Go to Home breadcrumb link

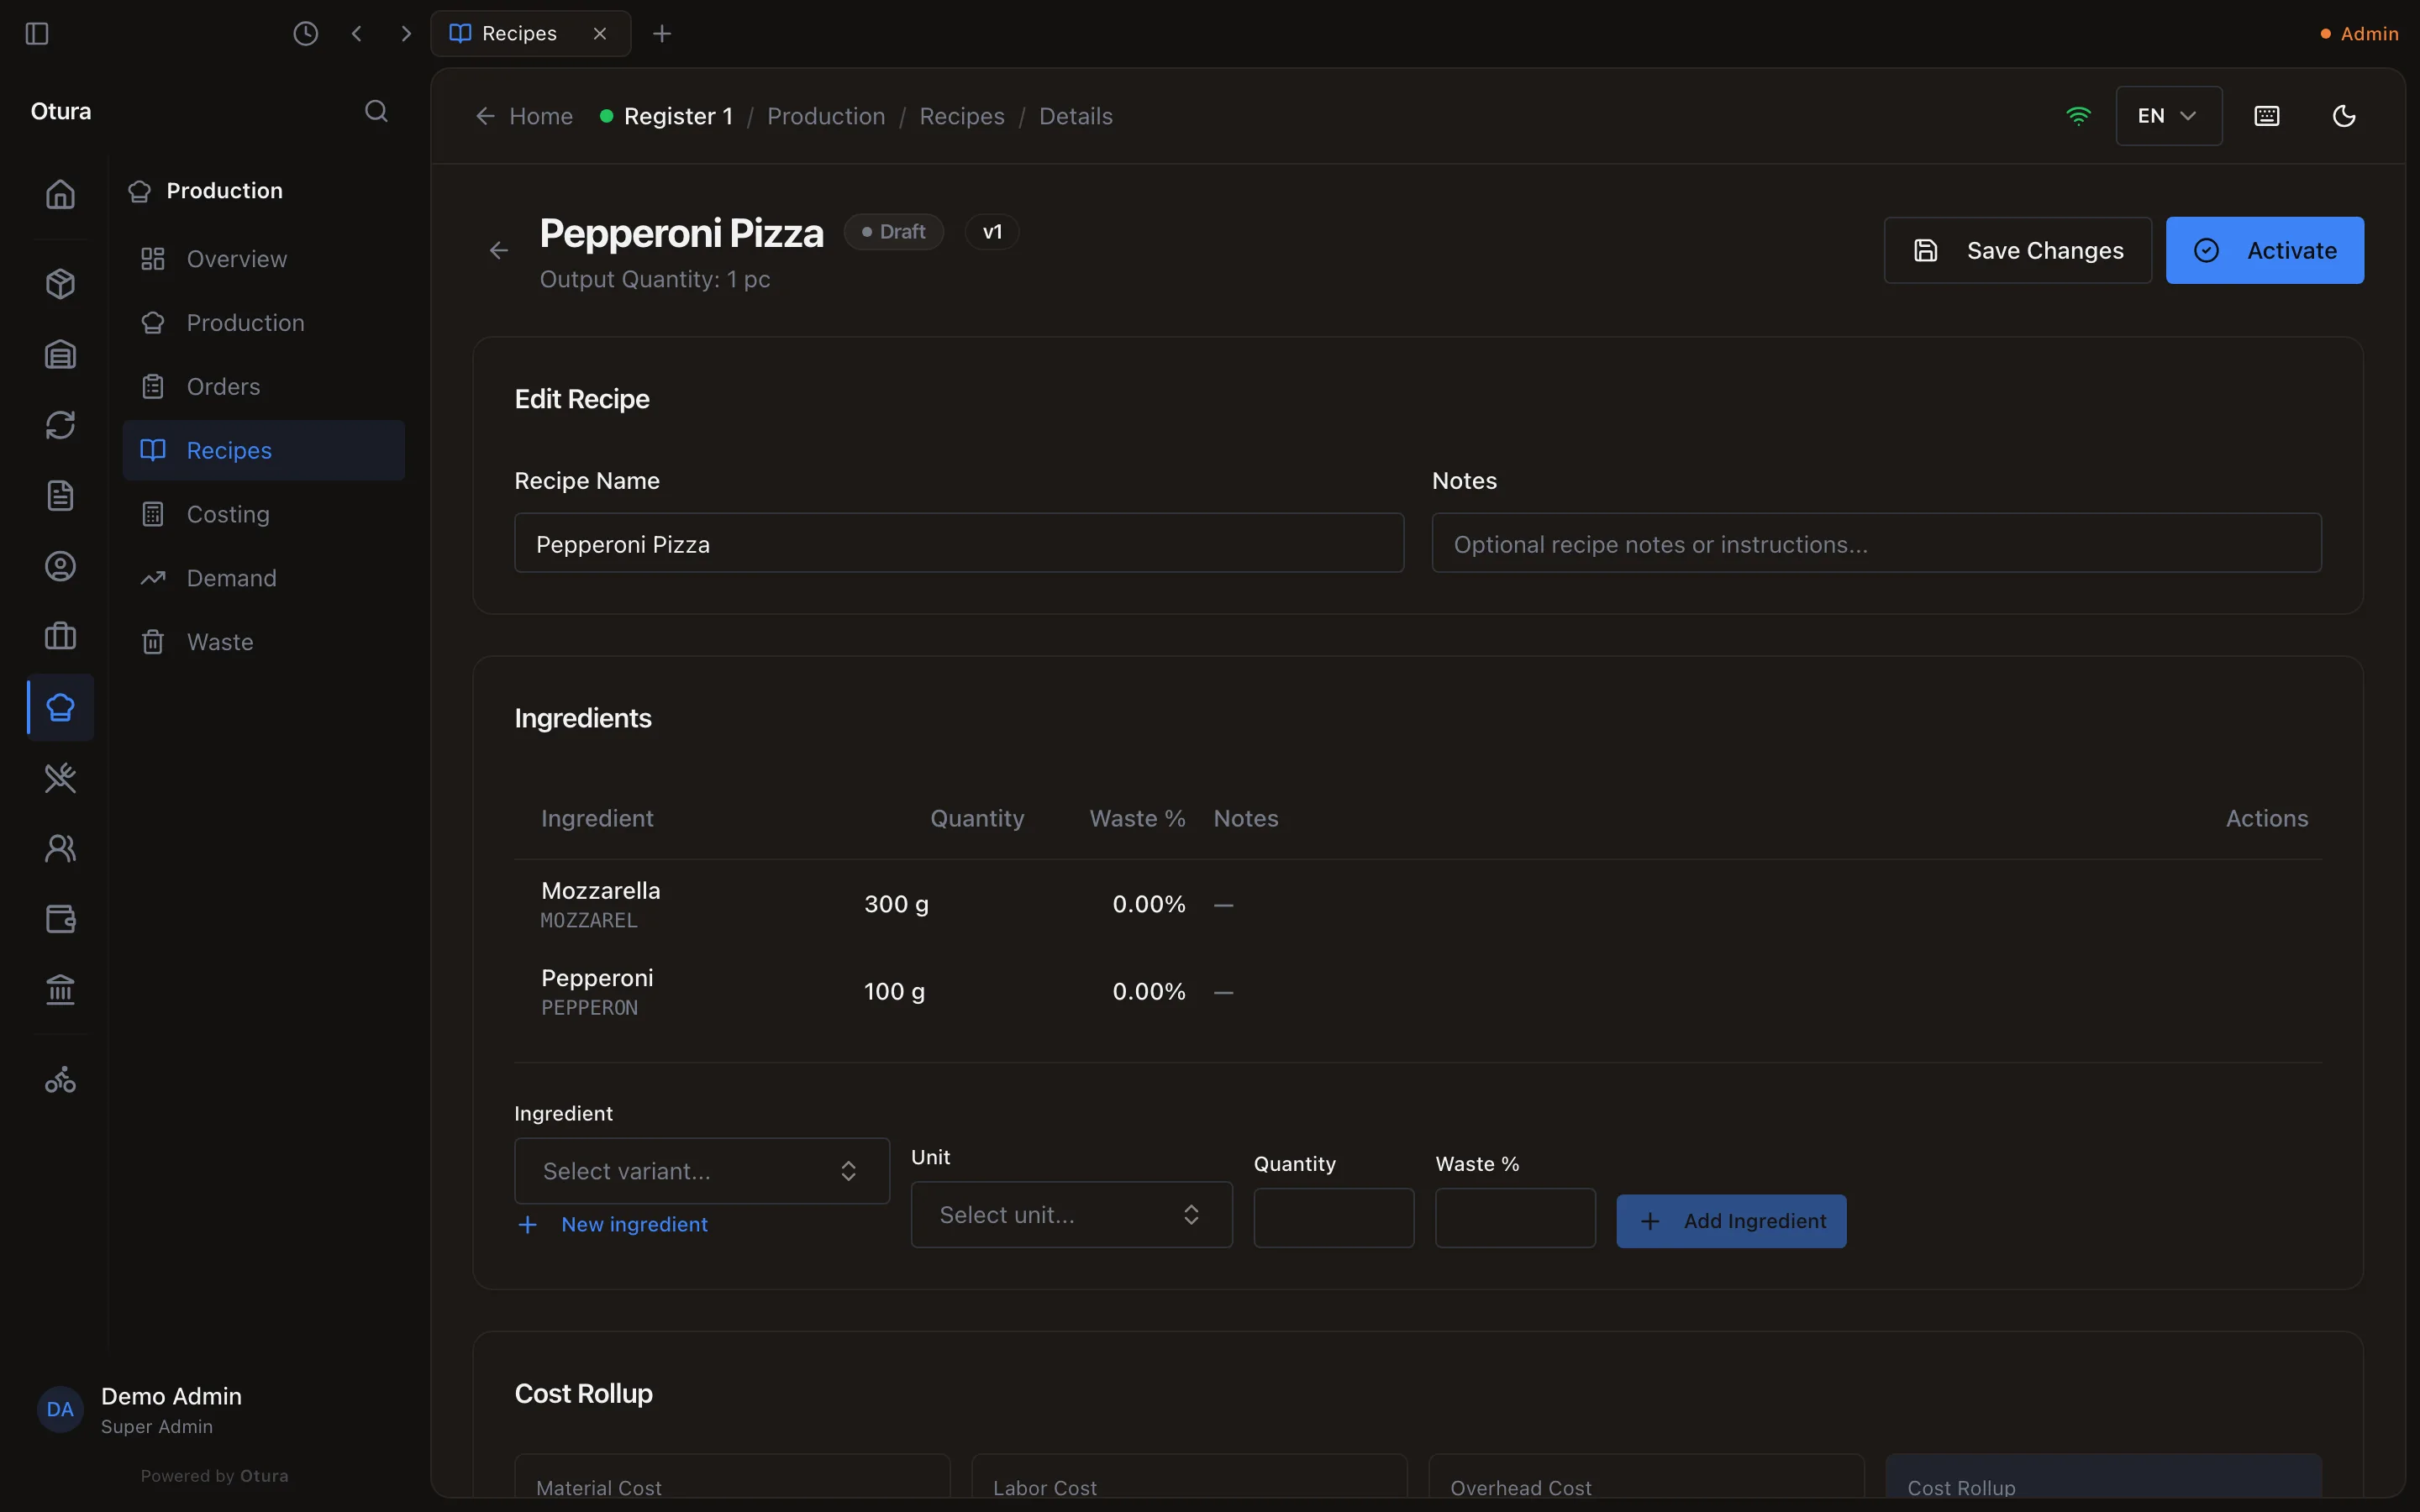(525, 117)
